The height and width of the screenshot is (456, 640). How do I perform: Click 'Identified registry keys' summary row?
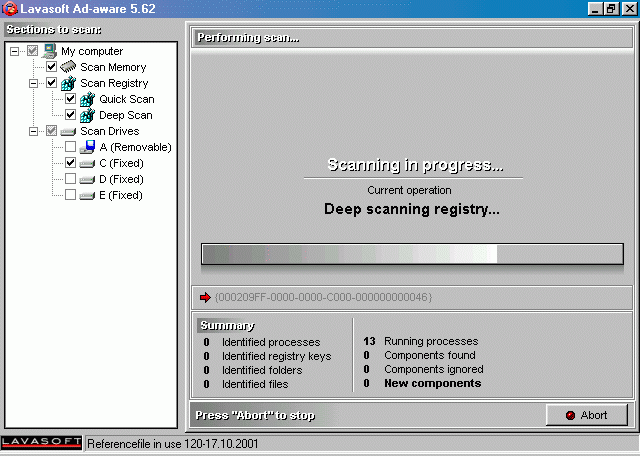[267, 356]
